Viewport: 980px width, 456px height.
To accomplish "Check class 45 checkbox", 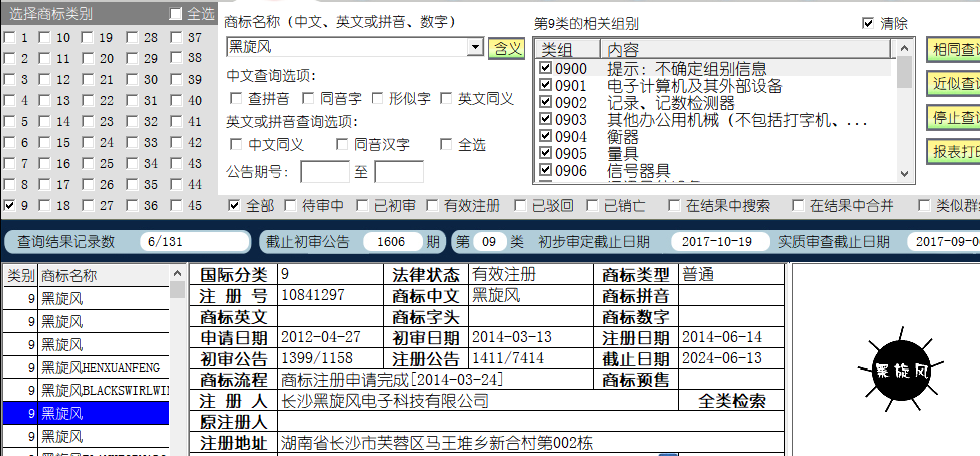I will click(x=176, y=206).
